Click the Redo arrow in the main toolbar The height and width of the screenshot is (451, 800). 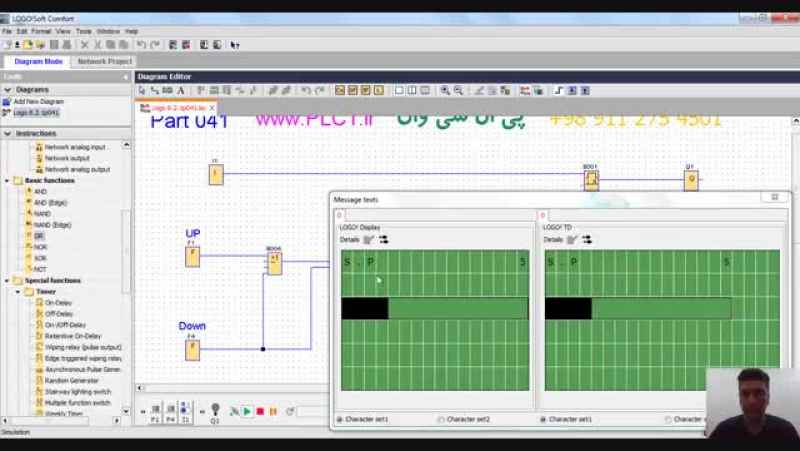point(155,45)
